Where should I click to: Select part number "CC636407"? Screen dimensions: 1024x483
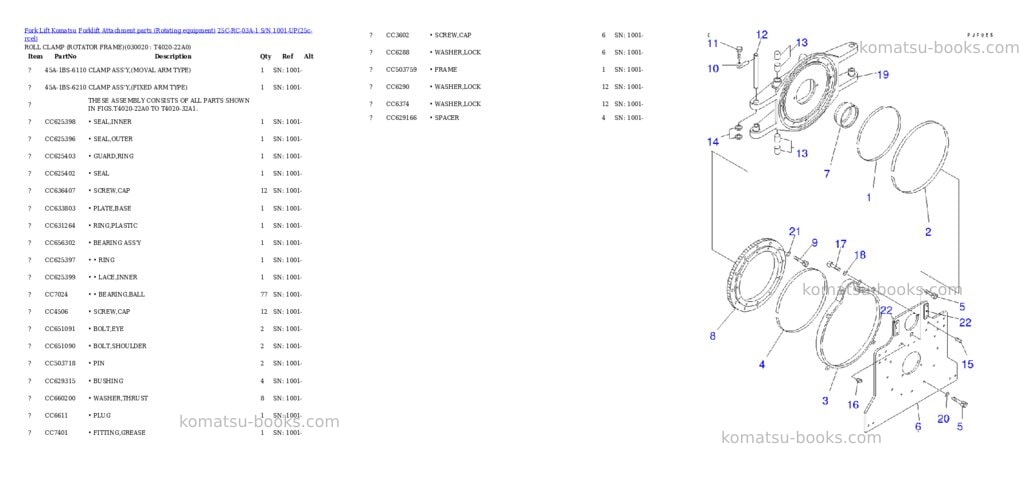coord(60,191)
